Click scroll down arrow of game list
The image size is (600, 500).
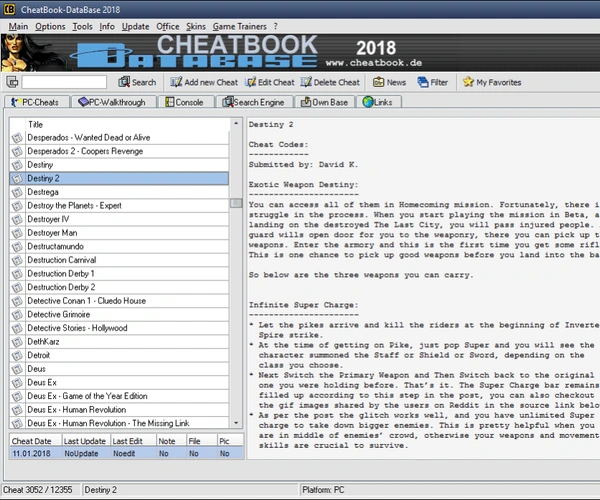236,423
